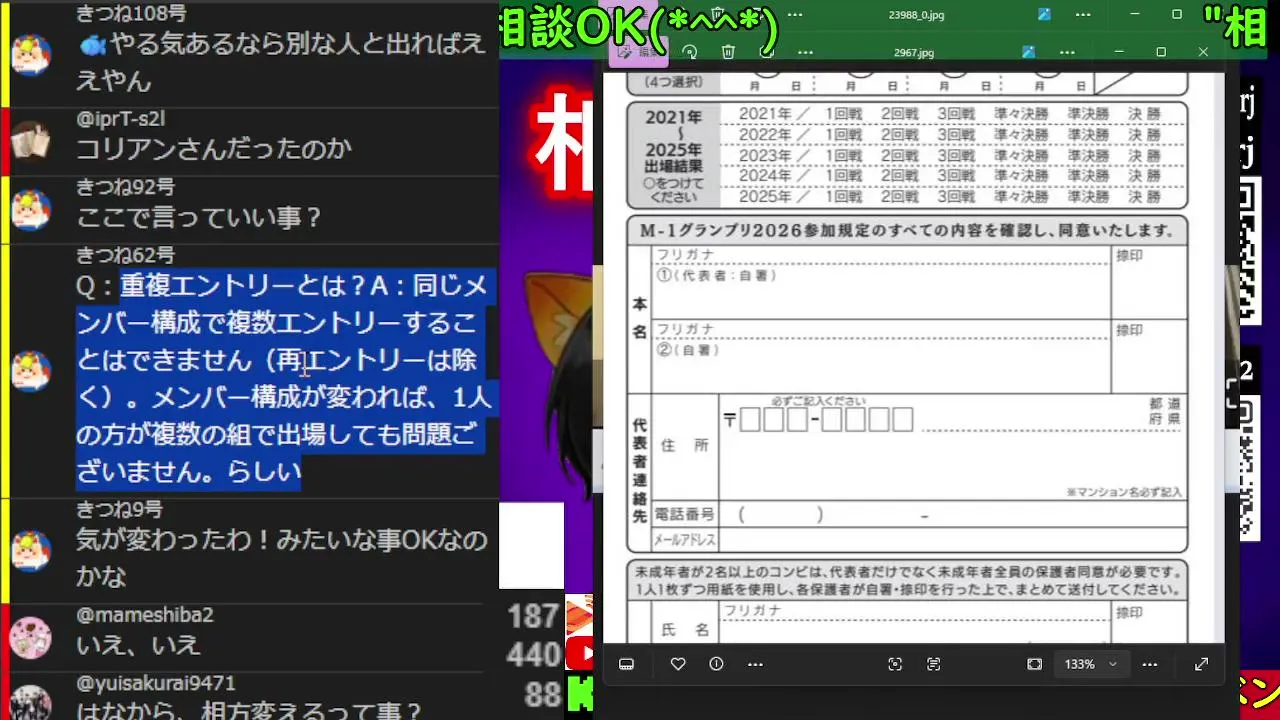Start a visual search on the image
This screenshot has width=1280, height=720.
(x=895, y=664)
